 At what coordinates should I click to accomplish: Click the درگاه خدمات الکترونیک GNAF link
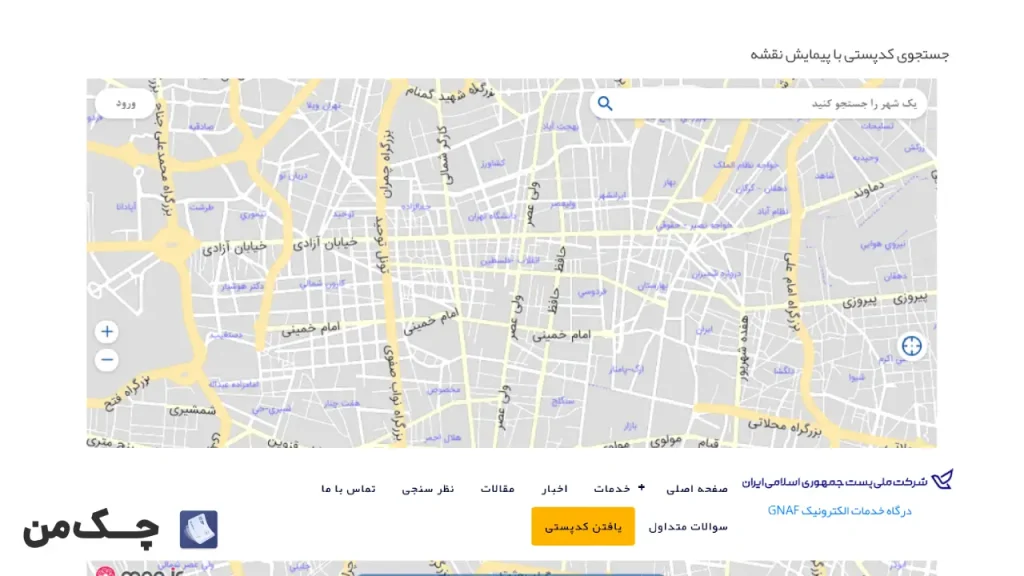(839, 510)
